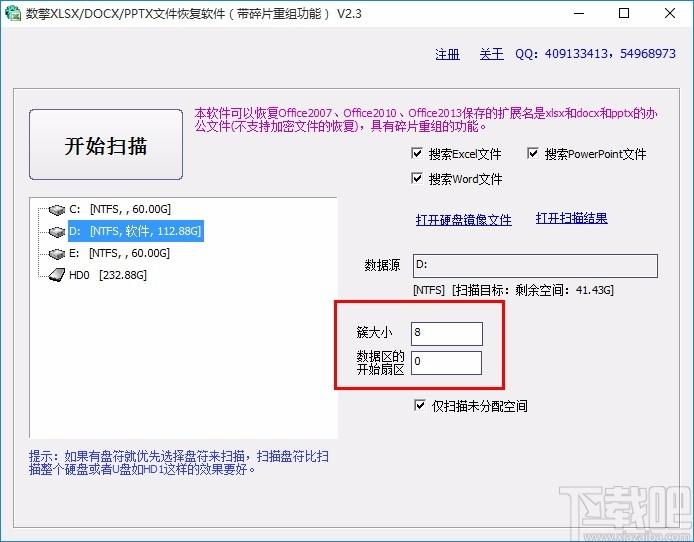Click the app icon in the title bar
This screenshot has height=542, width=694.
click(13, 13)
